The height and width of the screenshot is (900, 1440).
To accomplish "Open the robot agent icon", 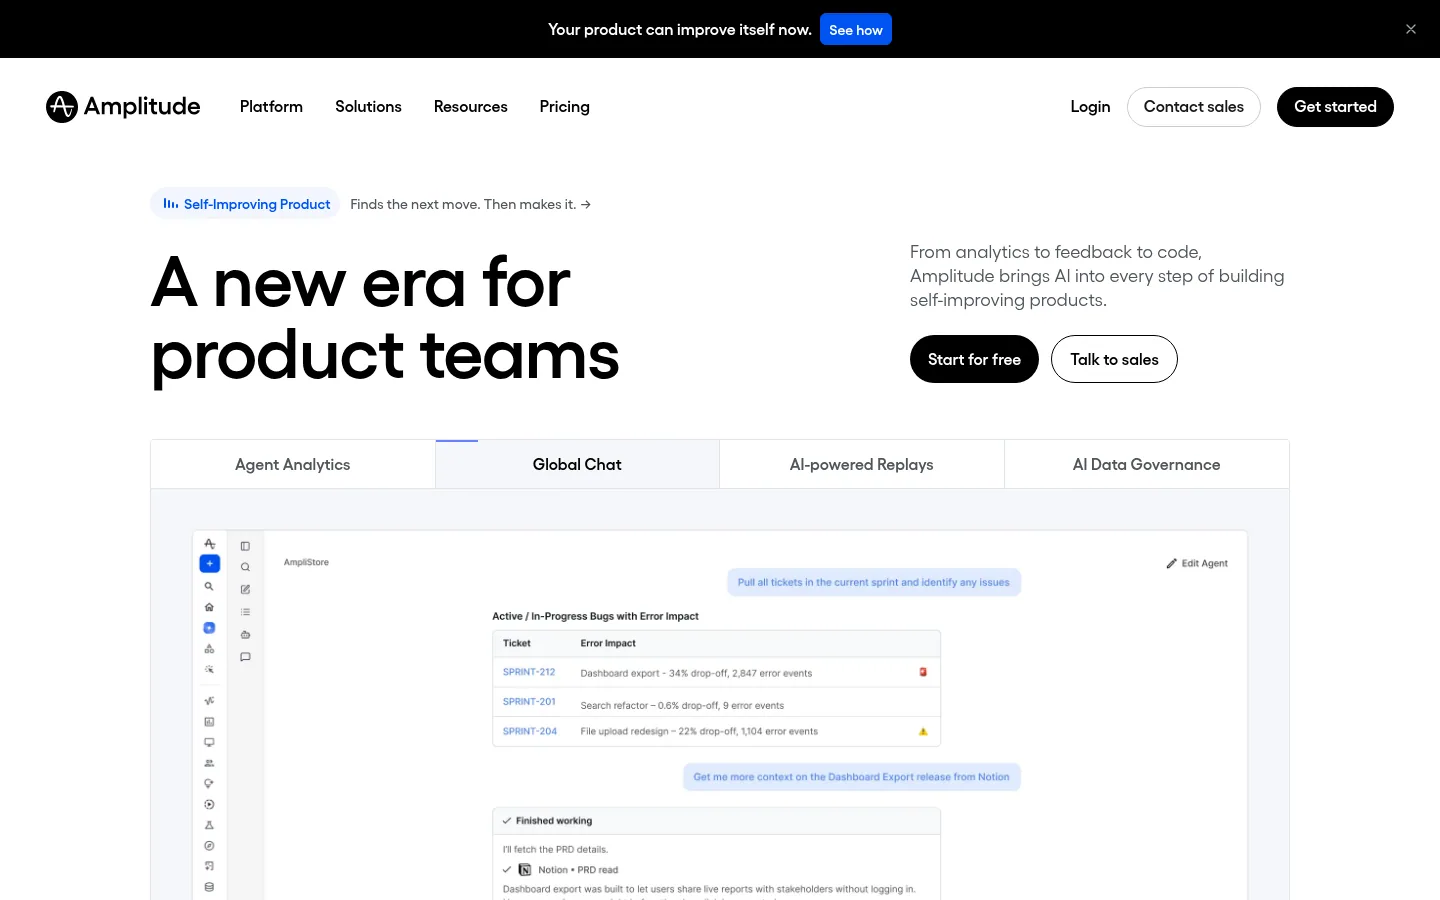I will (245, 635).
